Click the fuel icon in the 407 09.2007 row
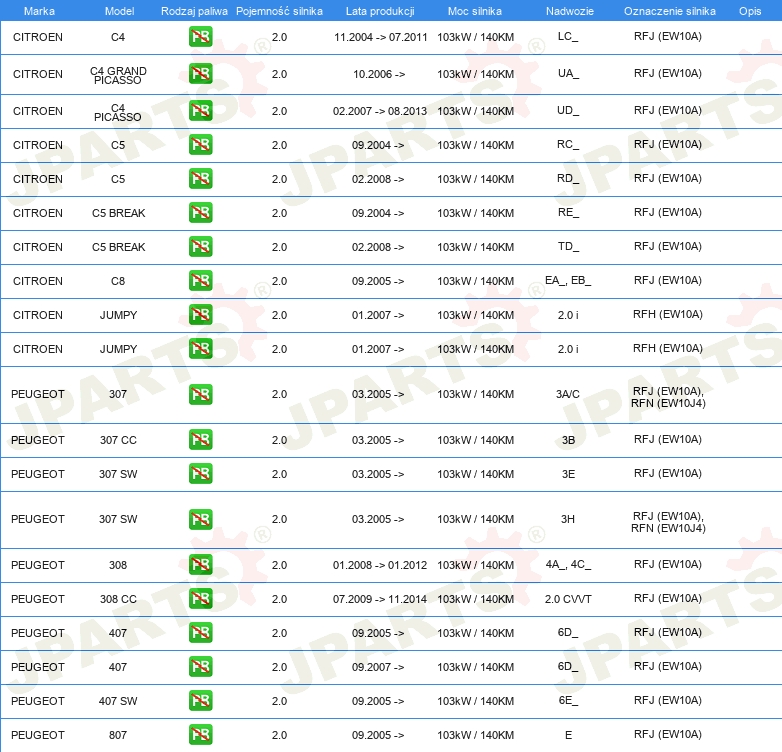This screenshot has width=782, height=752. click(200, 666)
